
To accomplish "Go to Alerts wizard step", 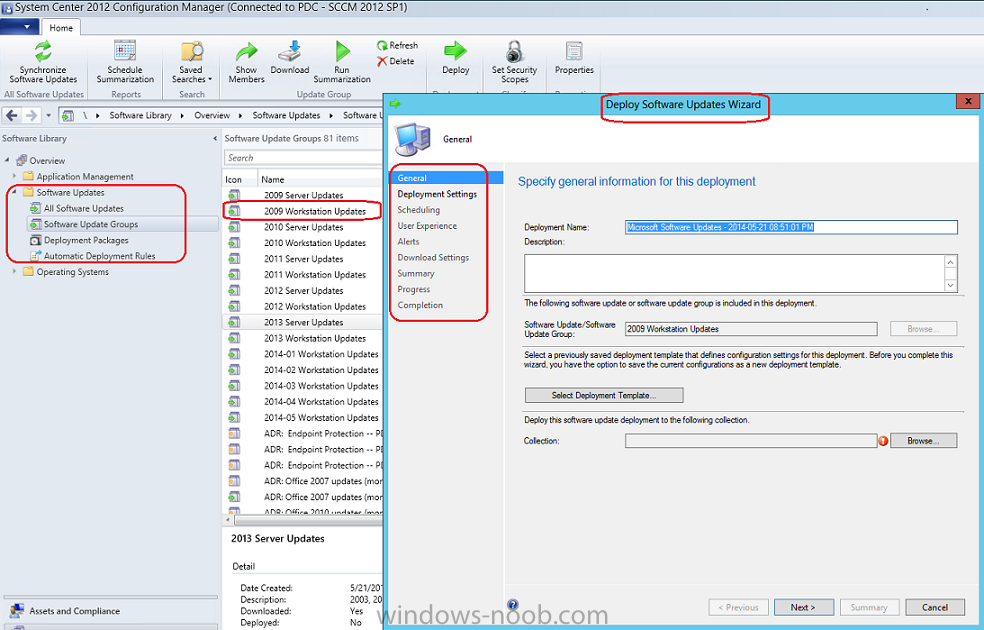I will 408,242.
